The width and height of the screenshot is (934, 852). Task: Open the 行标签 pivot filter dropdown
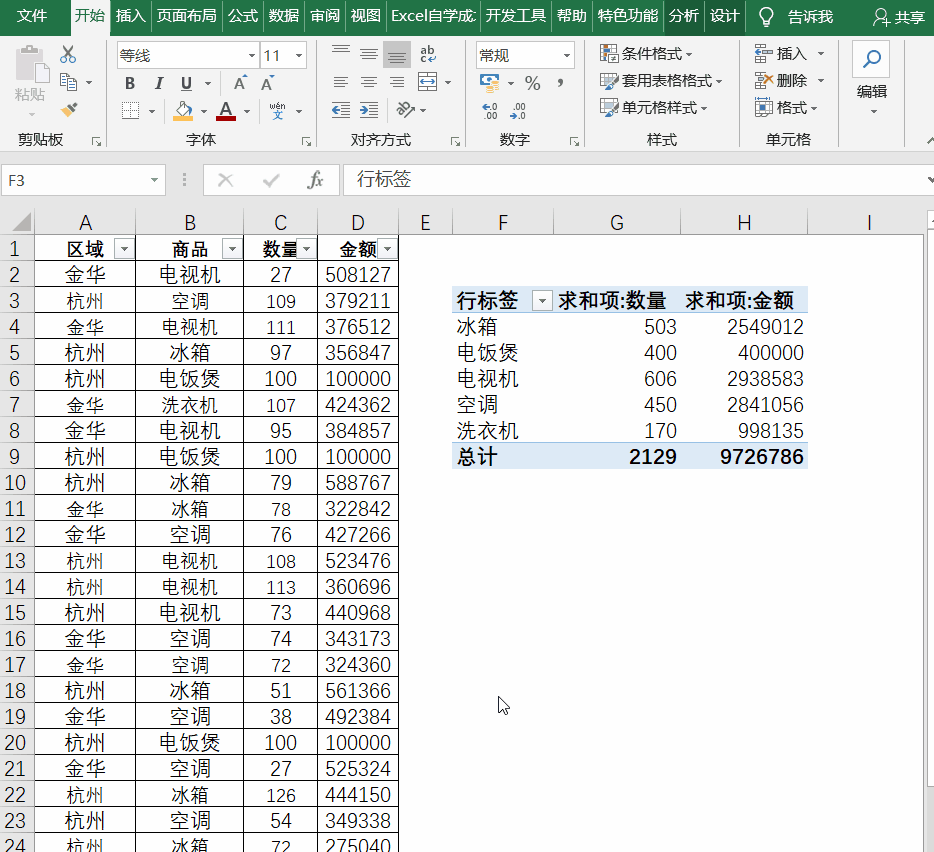click(542, 300)
